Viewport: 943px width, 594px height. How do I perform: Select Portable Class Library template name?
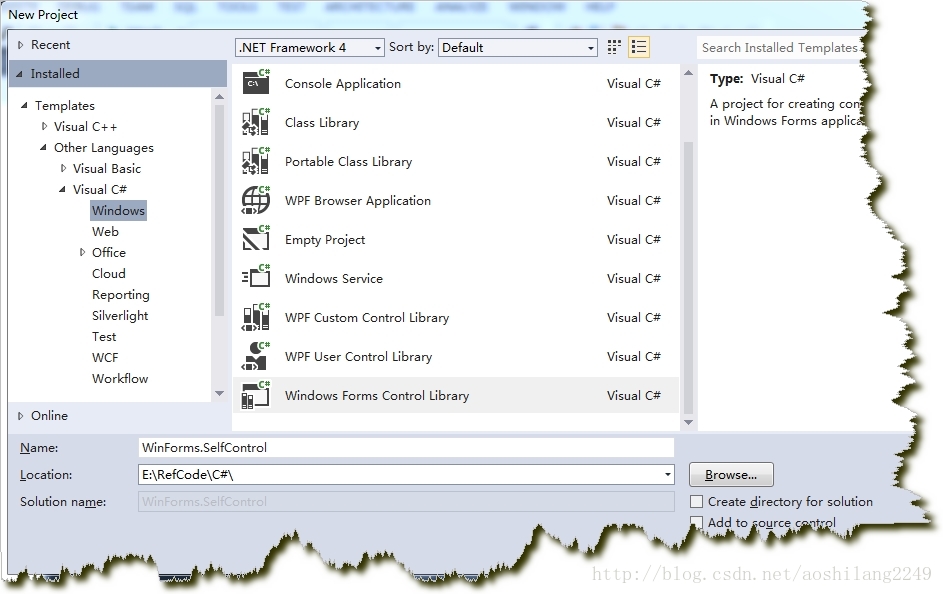[348, 162]
